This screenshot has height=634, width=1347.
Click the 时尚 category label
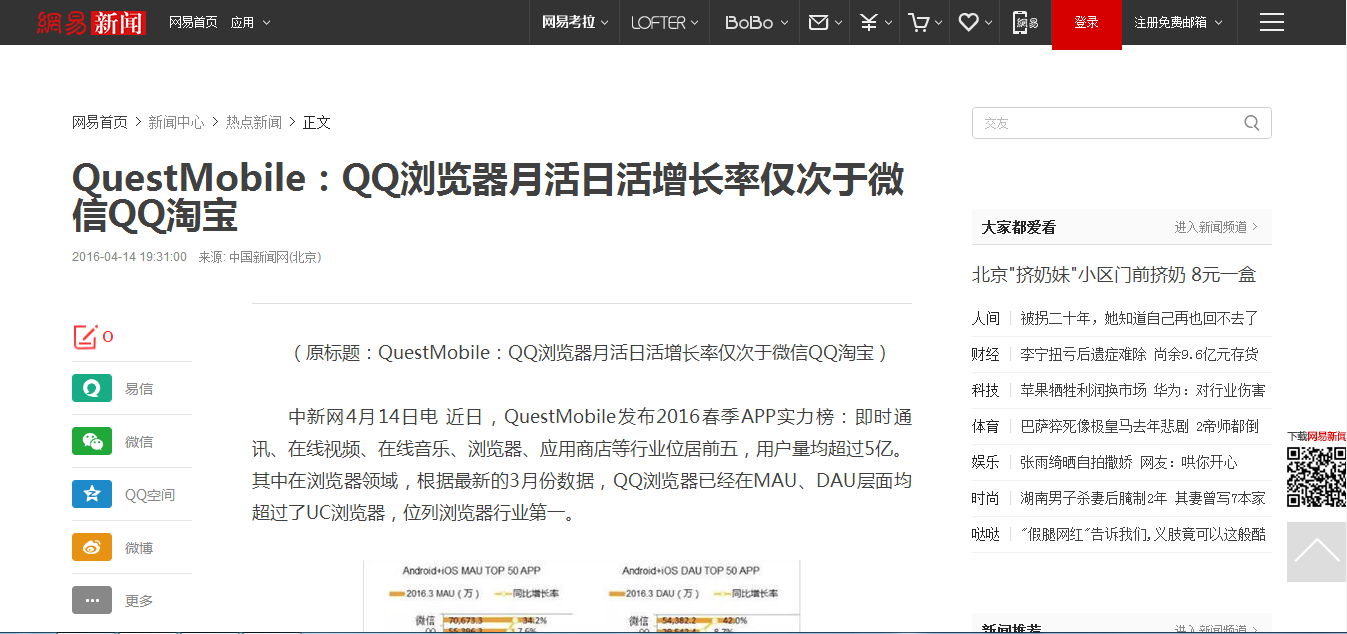coord(985,498)
